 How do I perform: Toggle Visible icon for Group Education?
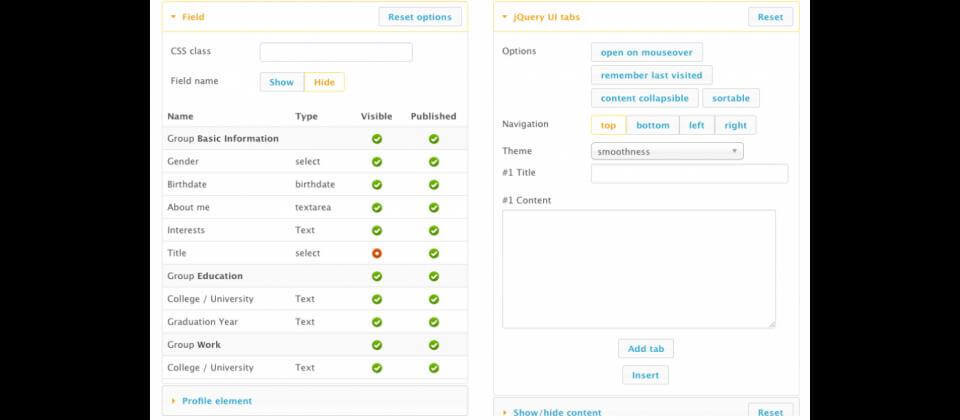coord(377,276)
